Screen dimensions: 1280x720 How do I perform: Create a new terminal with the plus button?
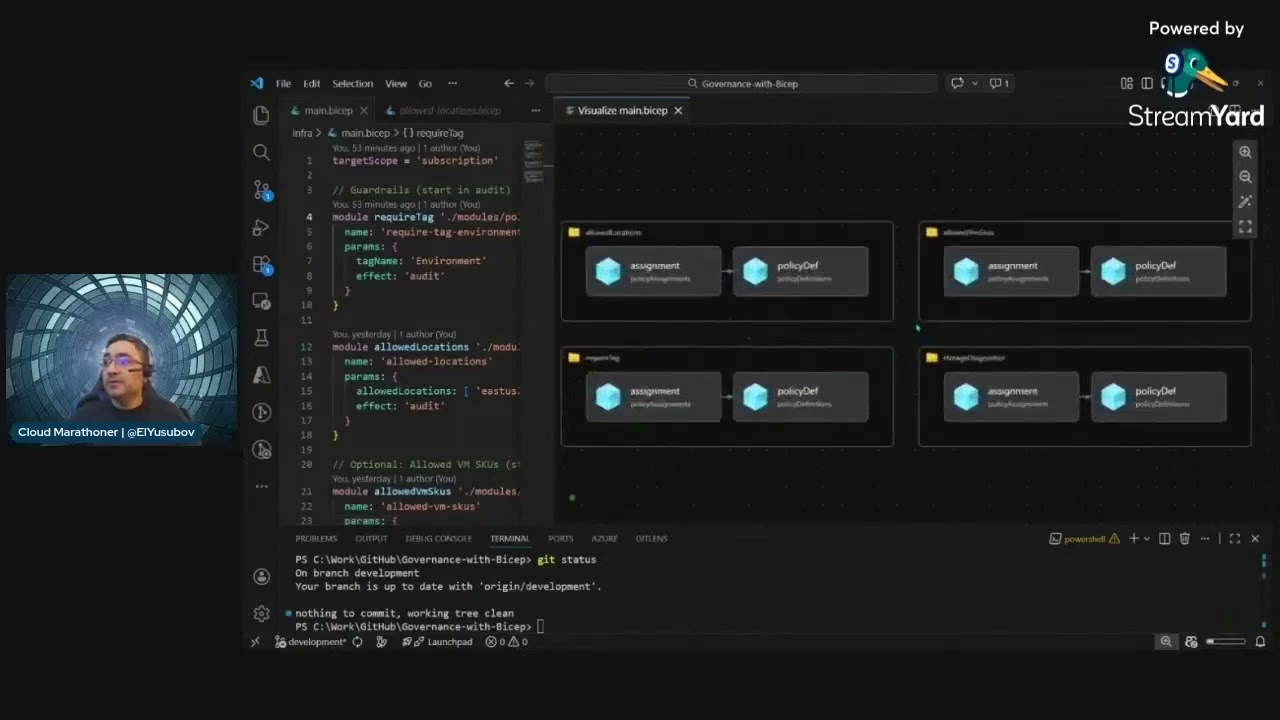pos(1134,538)
